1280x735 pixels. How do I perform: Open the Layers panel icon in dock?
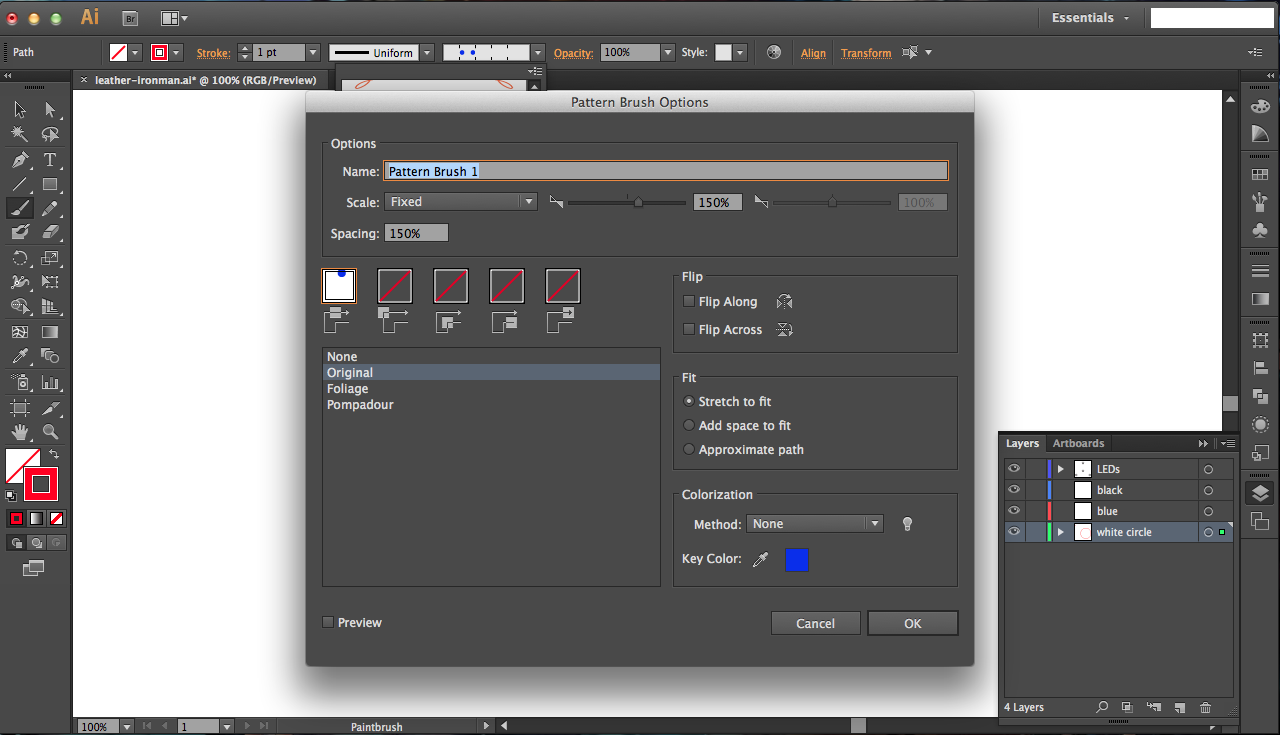pos(1260,493)
